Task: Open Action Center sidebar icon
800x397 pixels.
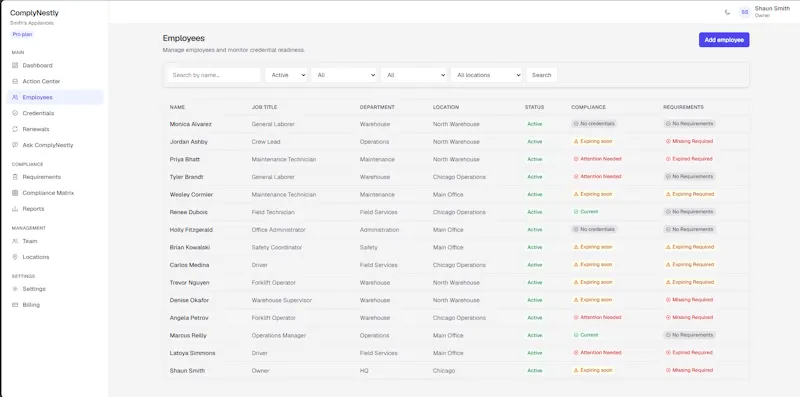Action: 15,81
